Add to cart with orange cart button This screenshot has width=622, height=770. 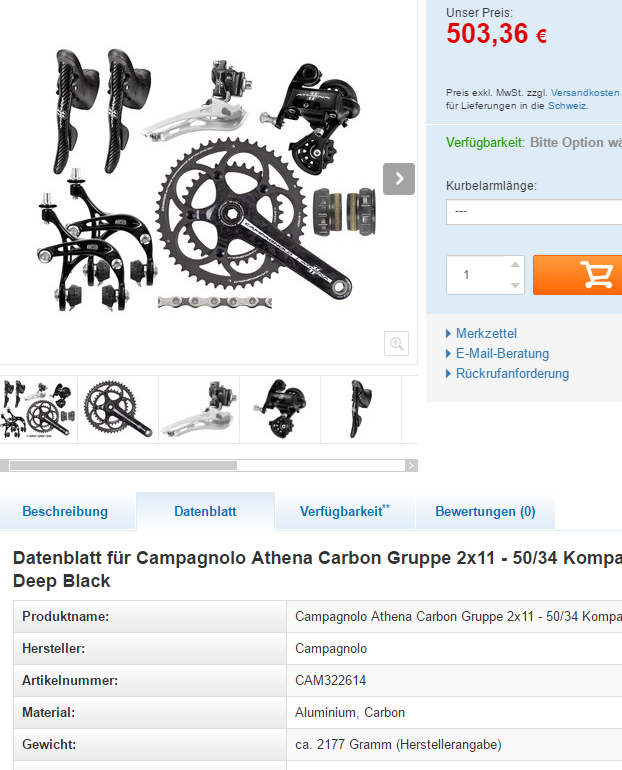pos(577,275)
